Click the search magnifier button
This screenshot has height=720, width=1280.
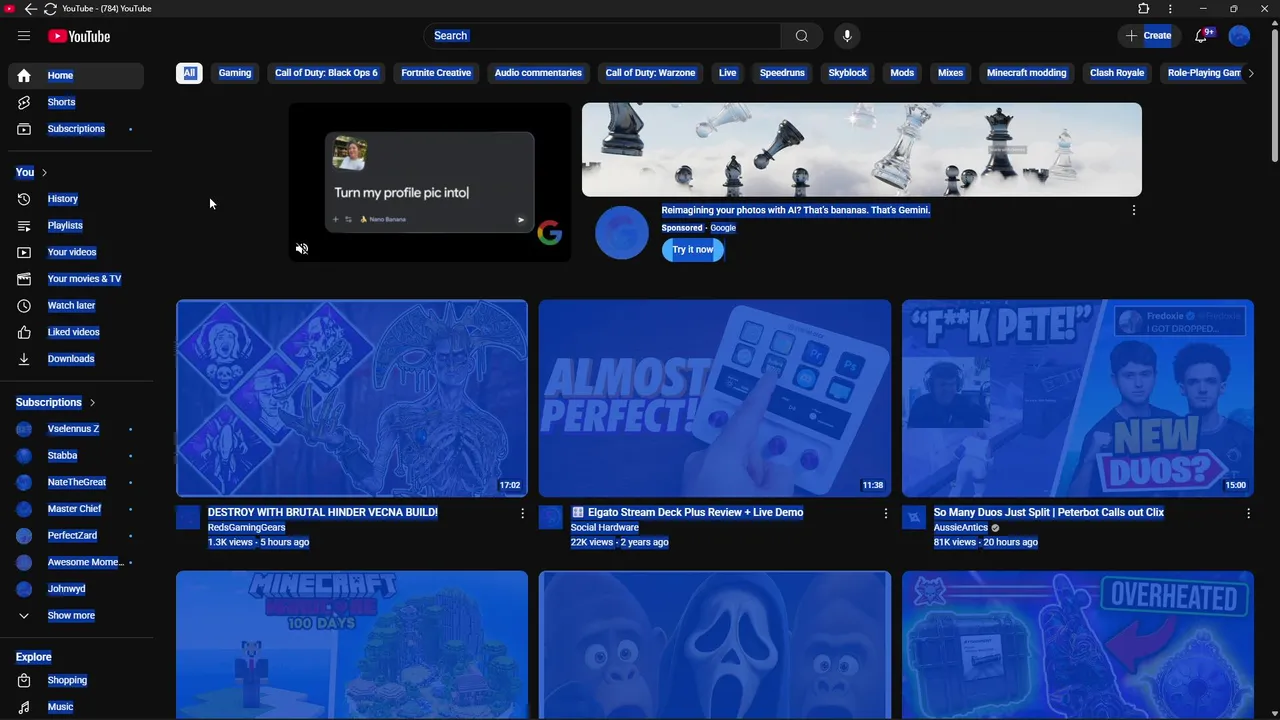tap(802, 36)
